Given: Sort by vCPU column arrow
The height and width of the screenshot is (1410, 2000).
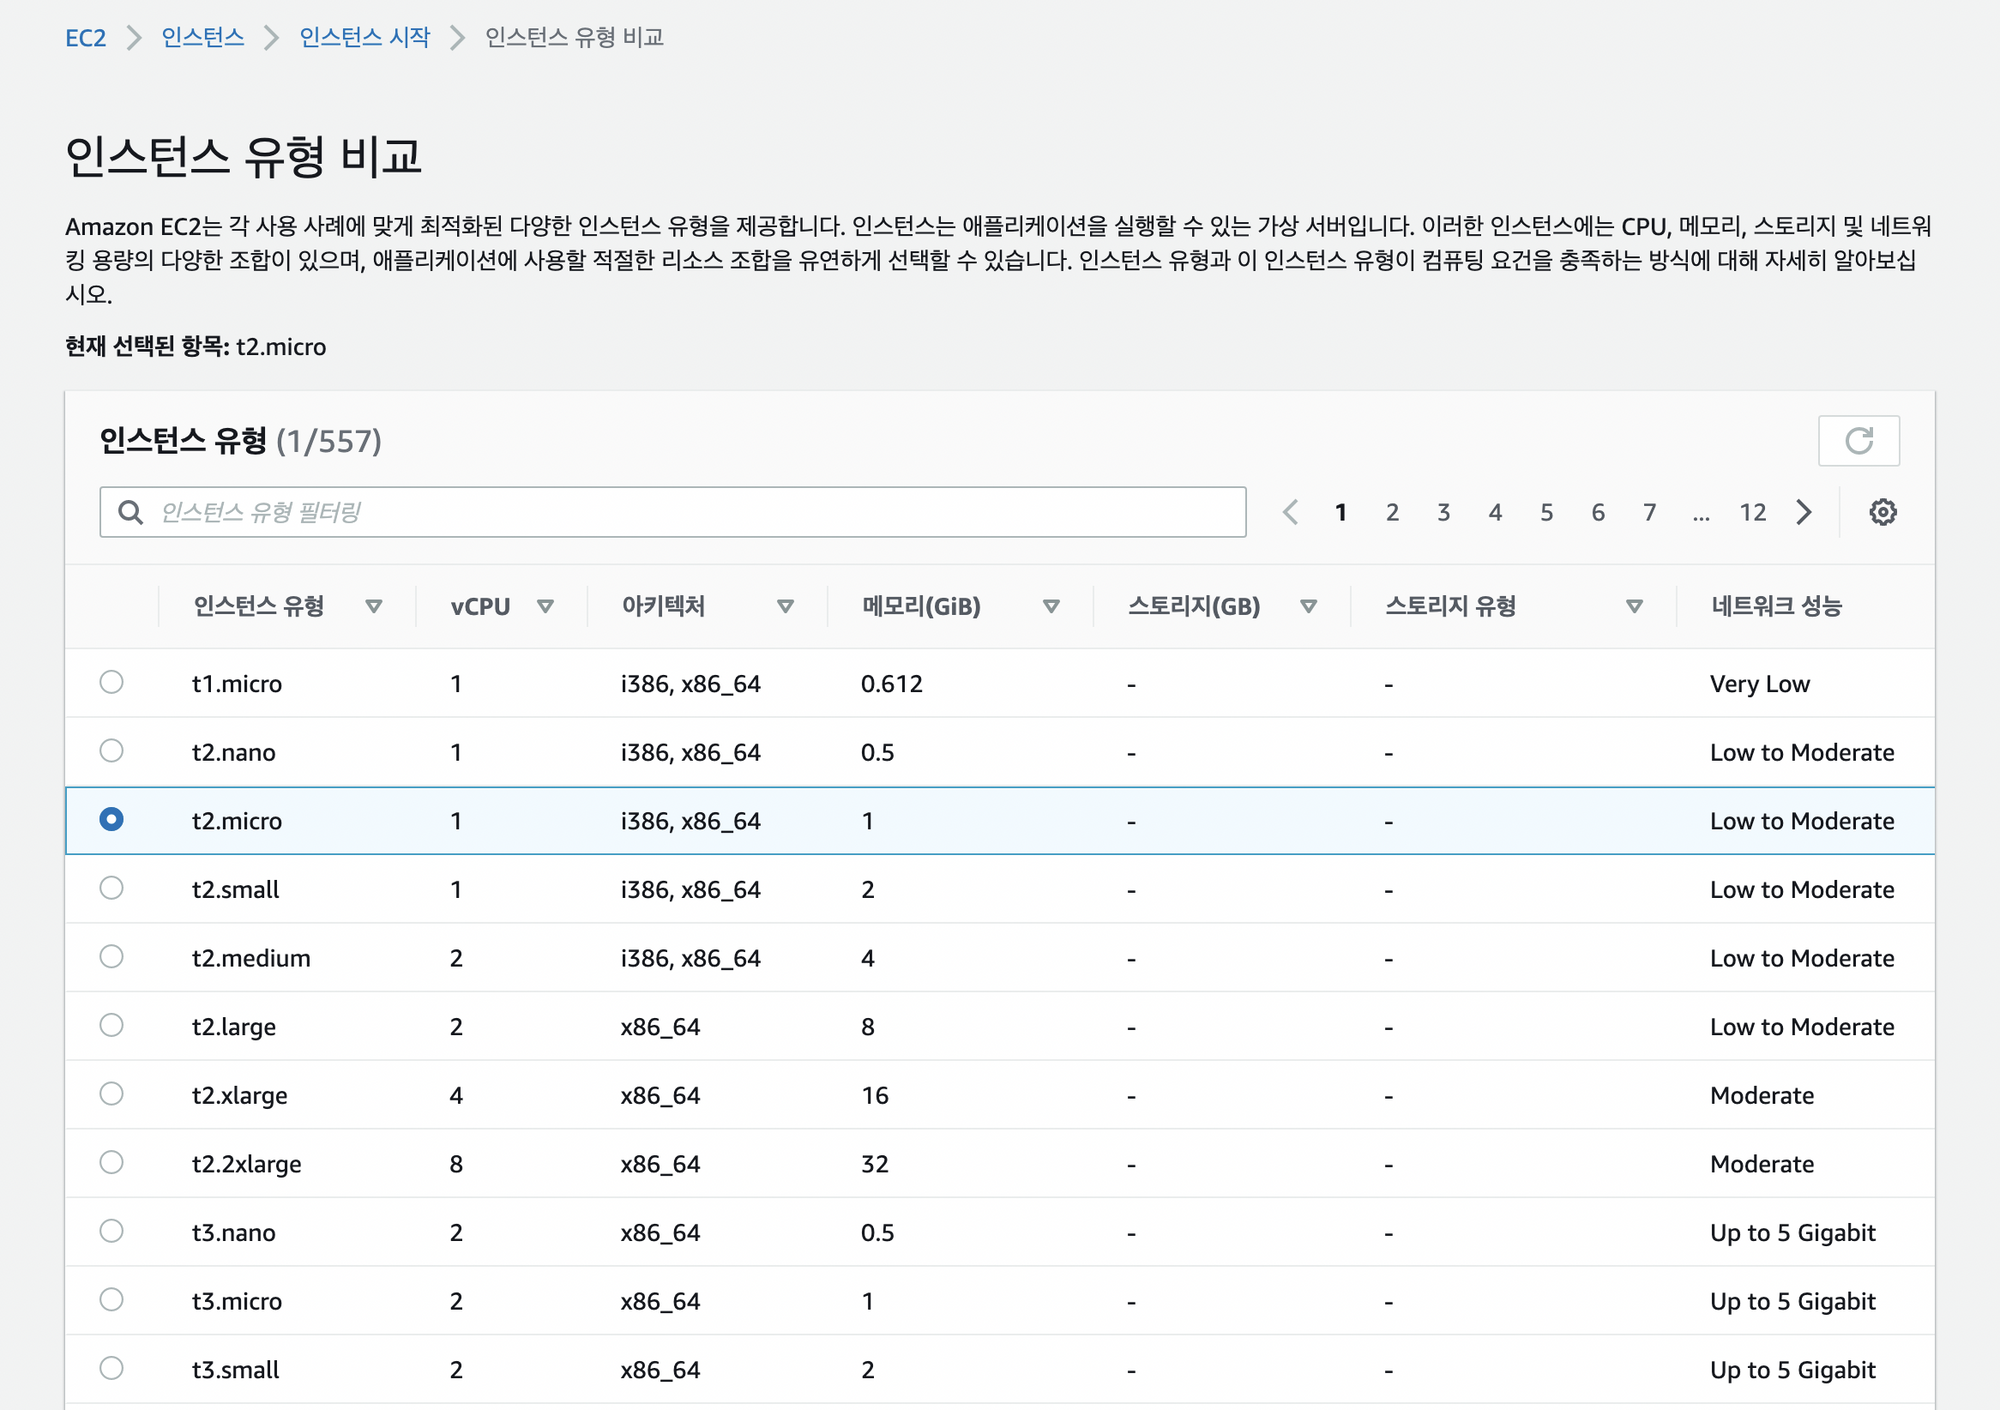Looking at the screenshot, I should (x=545, y=606).
